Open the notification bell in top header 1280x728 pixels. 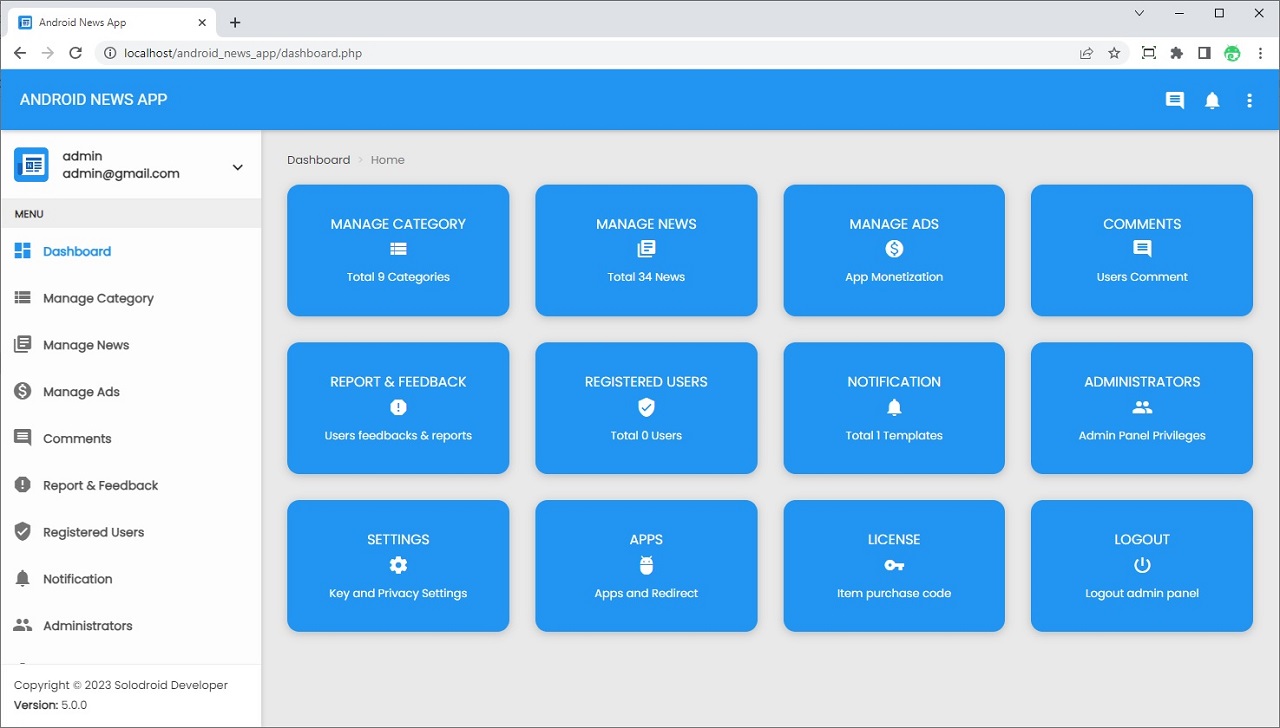(x=1212, y=100)
